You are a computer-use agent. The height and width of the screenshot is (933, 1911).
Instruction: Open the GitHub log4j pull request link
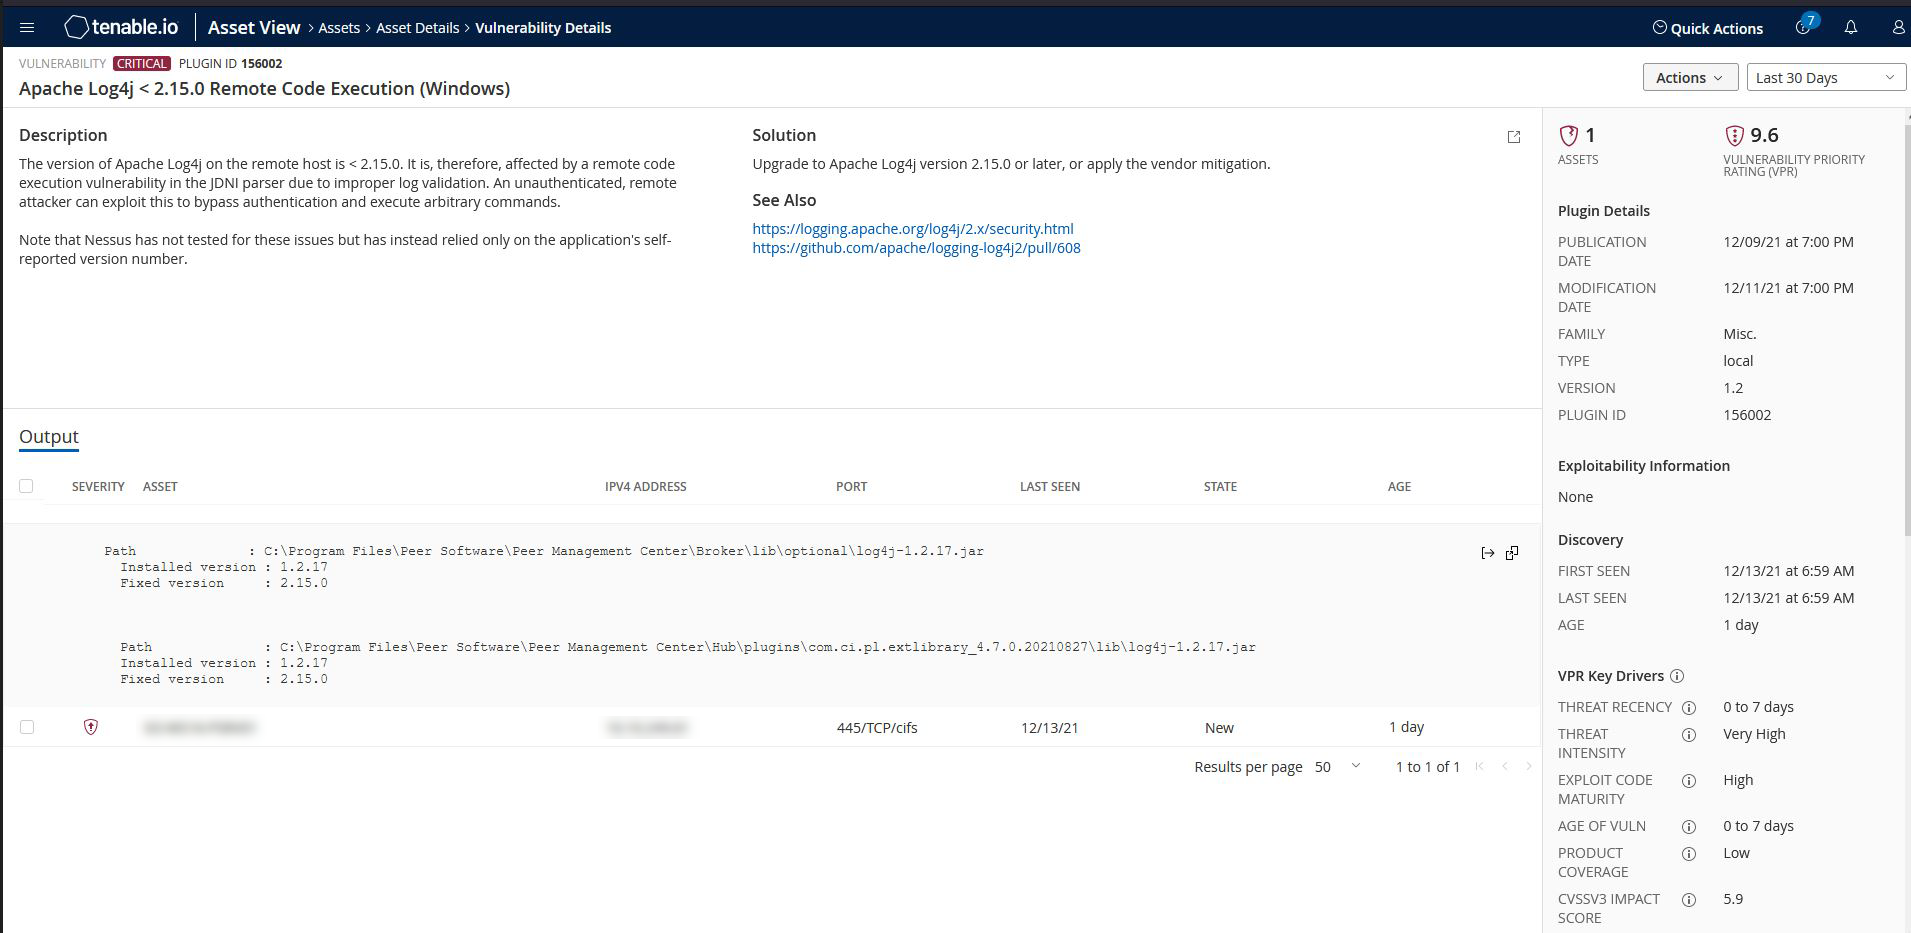click(x=915, y=247)
